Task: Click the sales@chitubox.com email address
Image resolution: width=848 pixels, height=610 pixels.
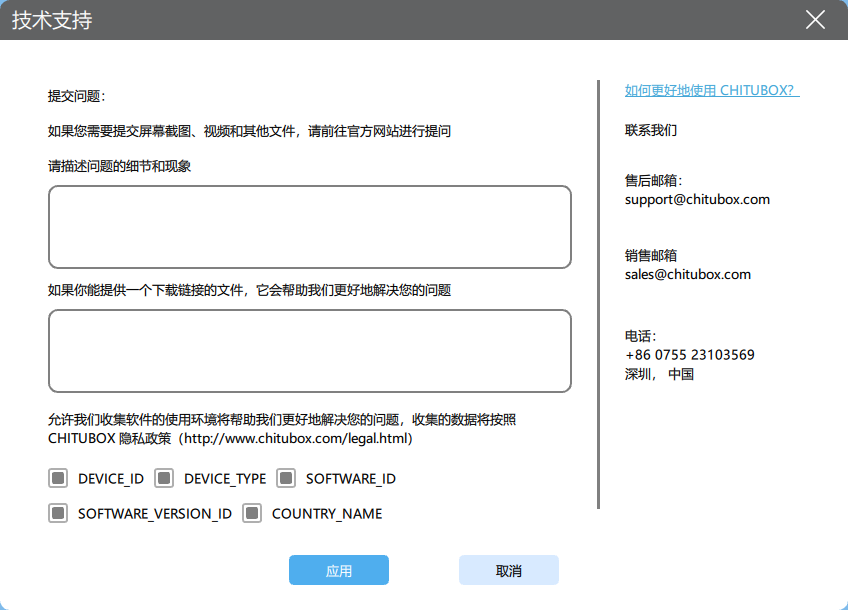Action: 687,274
